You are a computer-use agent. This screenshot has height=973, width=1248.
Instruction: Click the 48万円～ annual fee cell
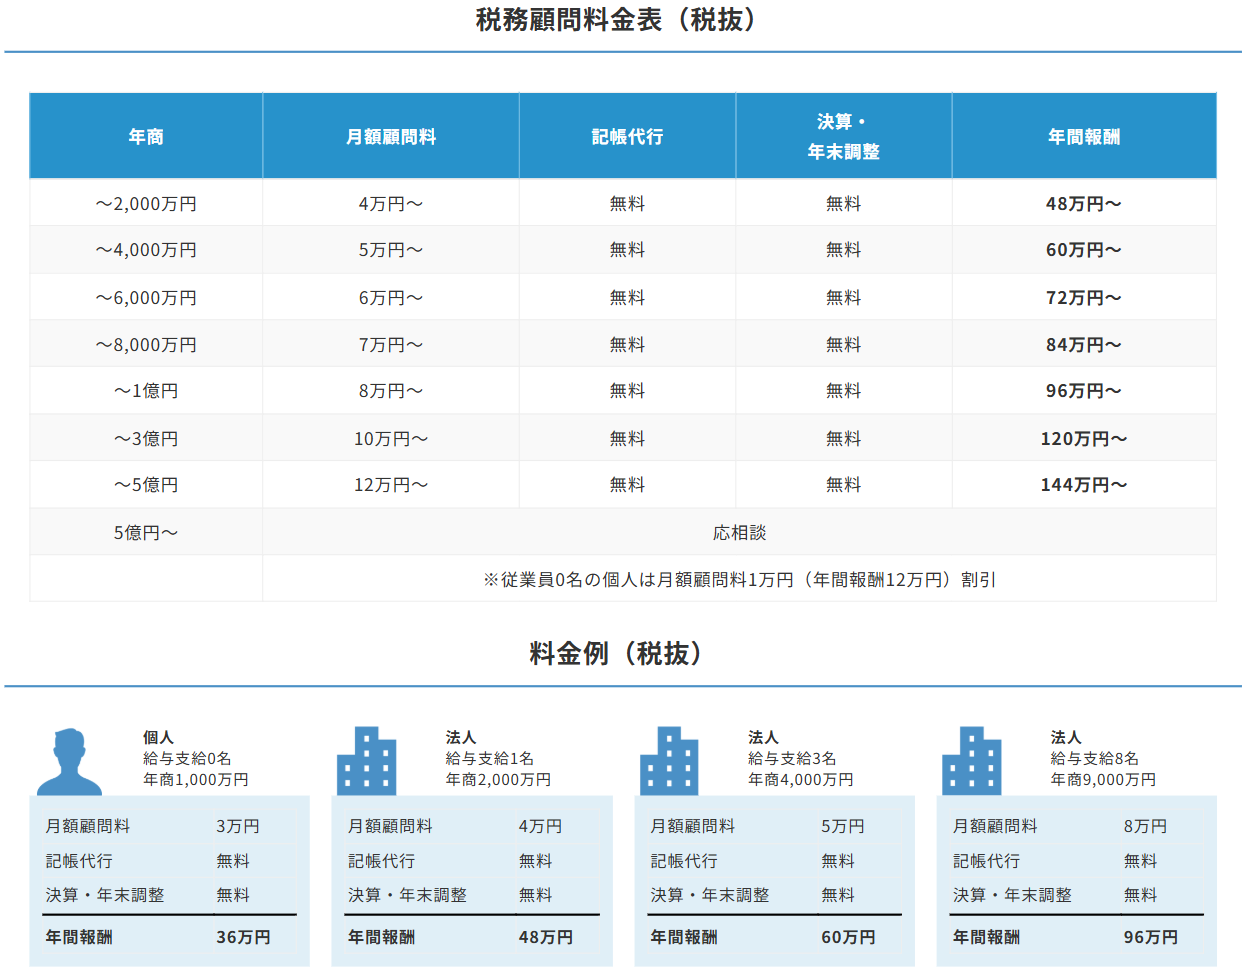point(1084,203)
